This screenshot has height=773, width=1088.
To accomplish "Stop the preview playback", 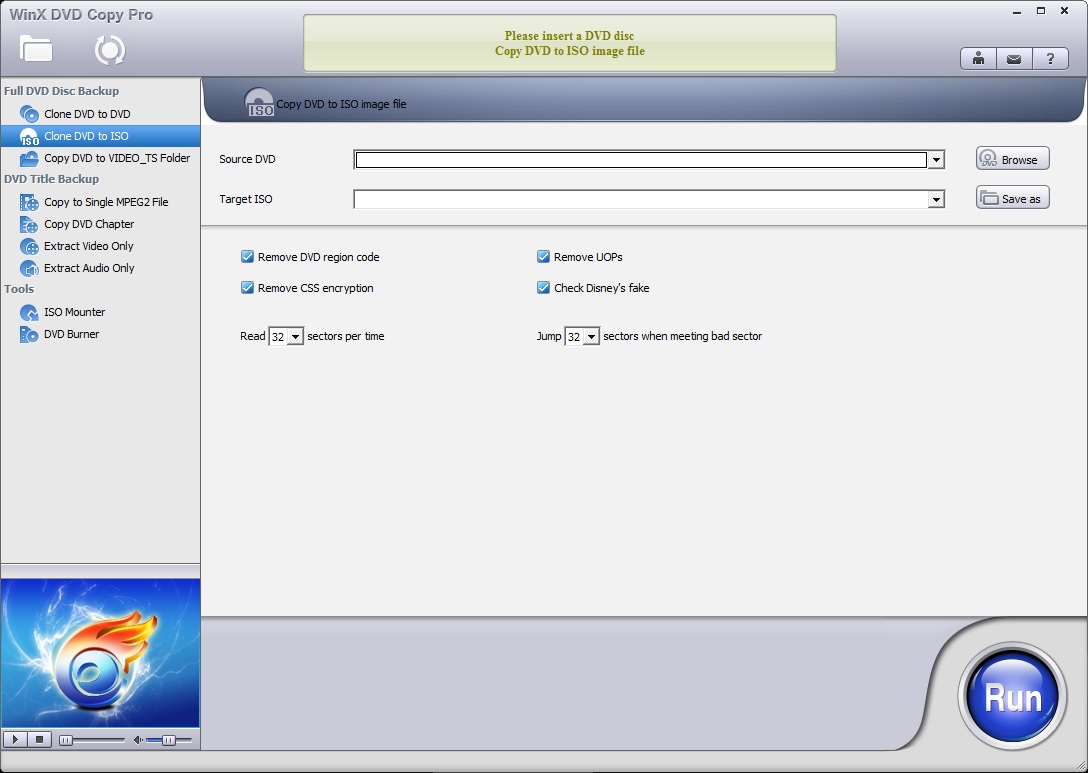I will coord(40,740).
